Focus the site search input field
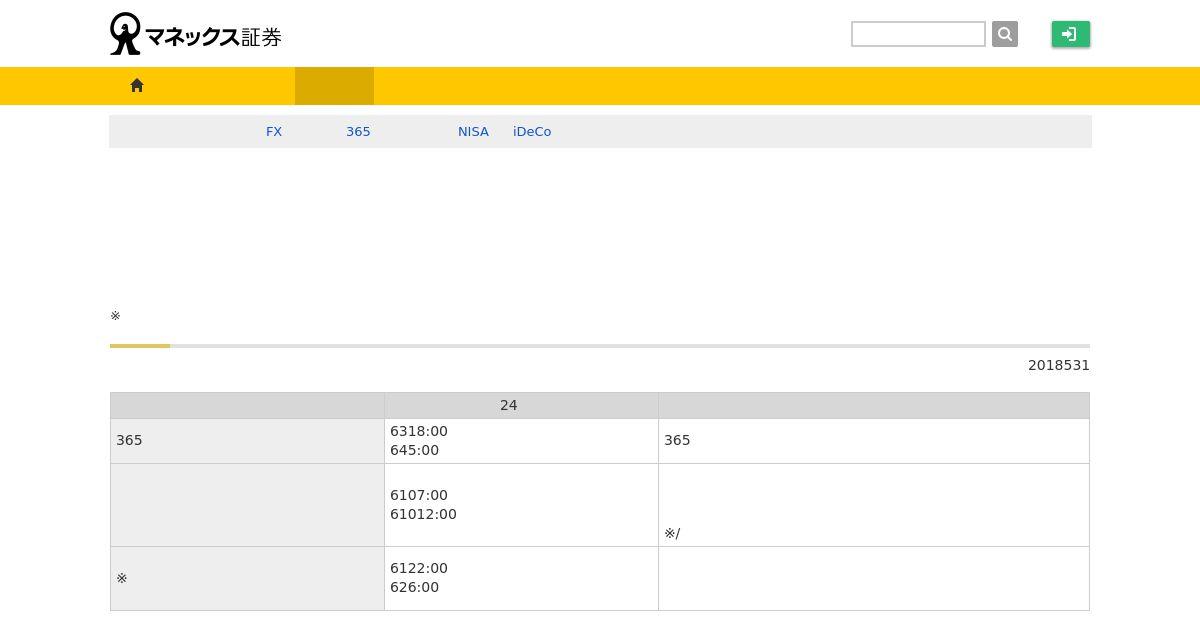The height and width of the screenshot is (630, 1200). pyautogui.click(x=918, y=34)
